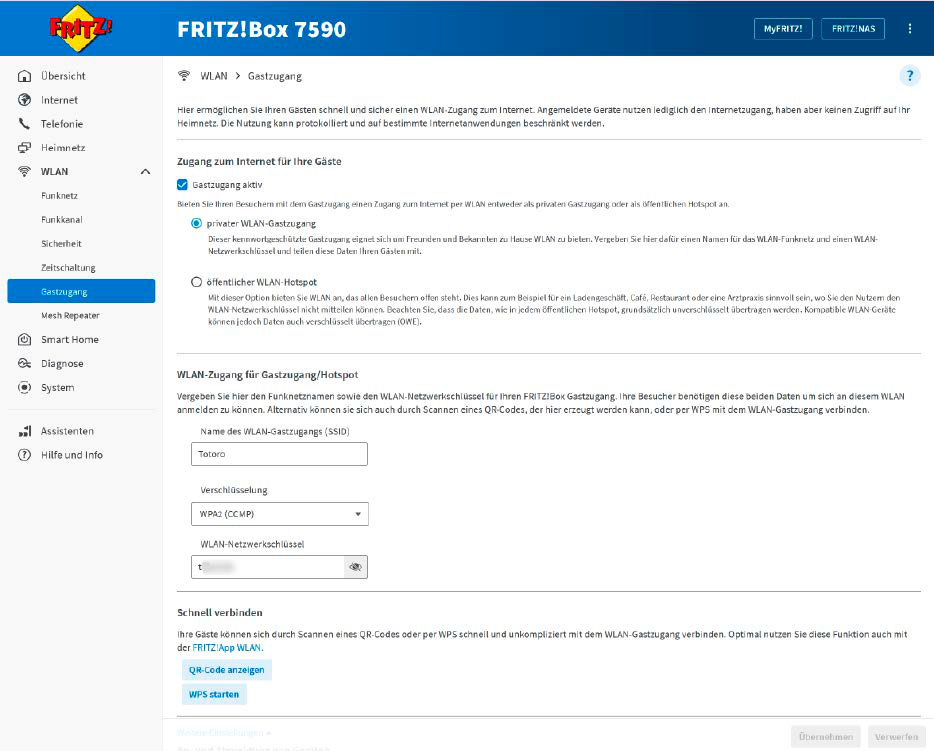Viewport: 934px width, 751px height.
Task: Click the System icon
Action: click(24, 387)
